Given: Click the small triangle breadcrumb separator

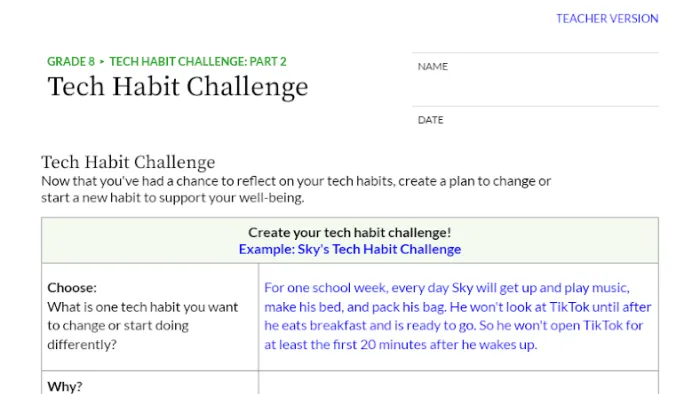Looking at the screenshot, I should [102, 61].
